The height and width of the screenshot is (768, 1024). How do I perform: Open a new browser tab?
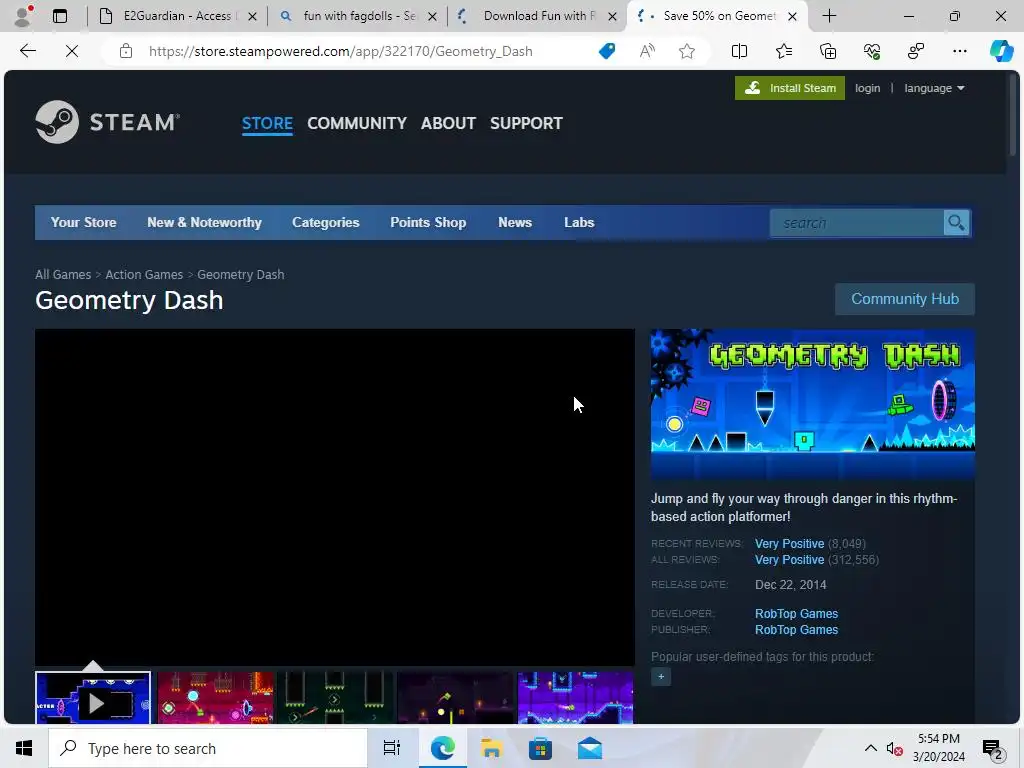tap(829, 16)
